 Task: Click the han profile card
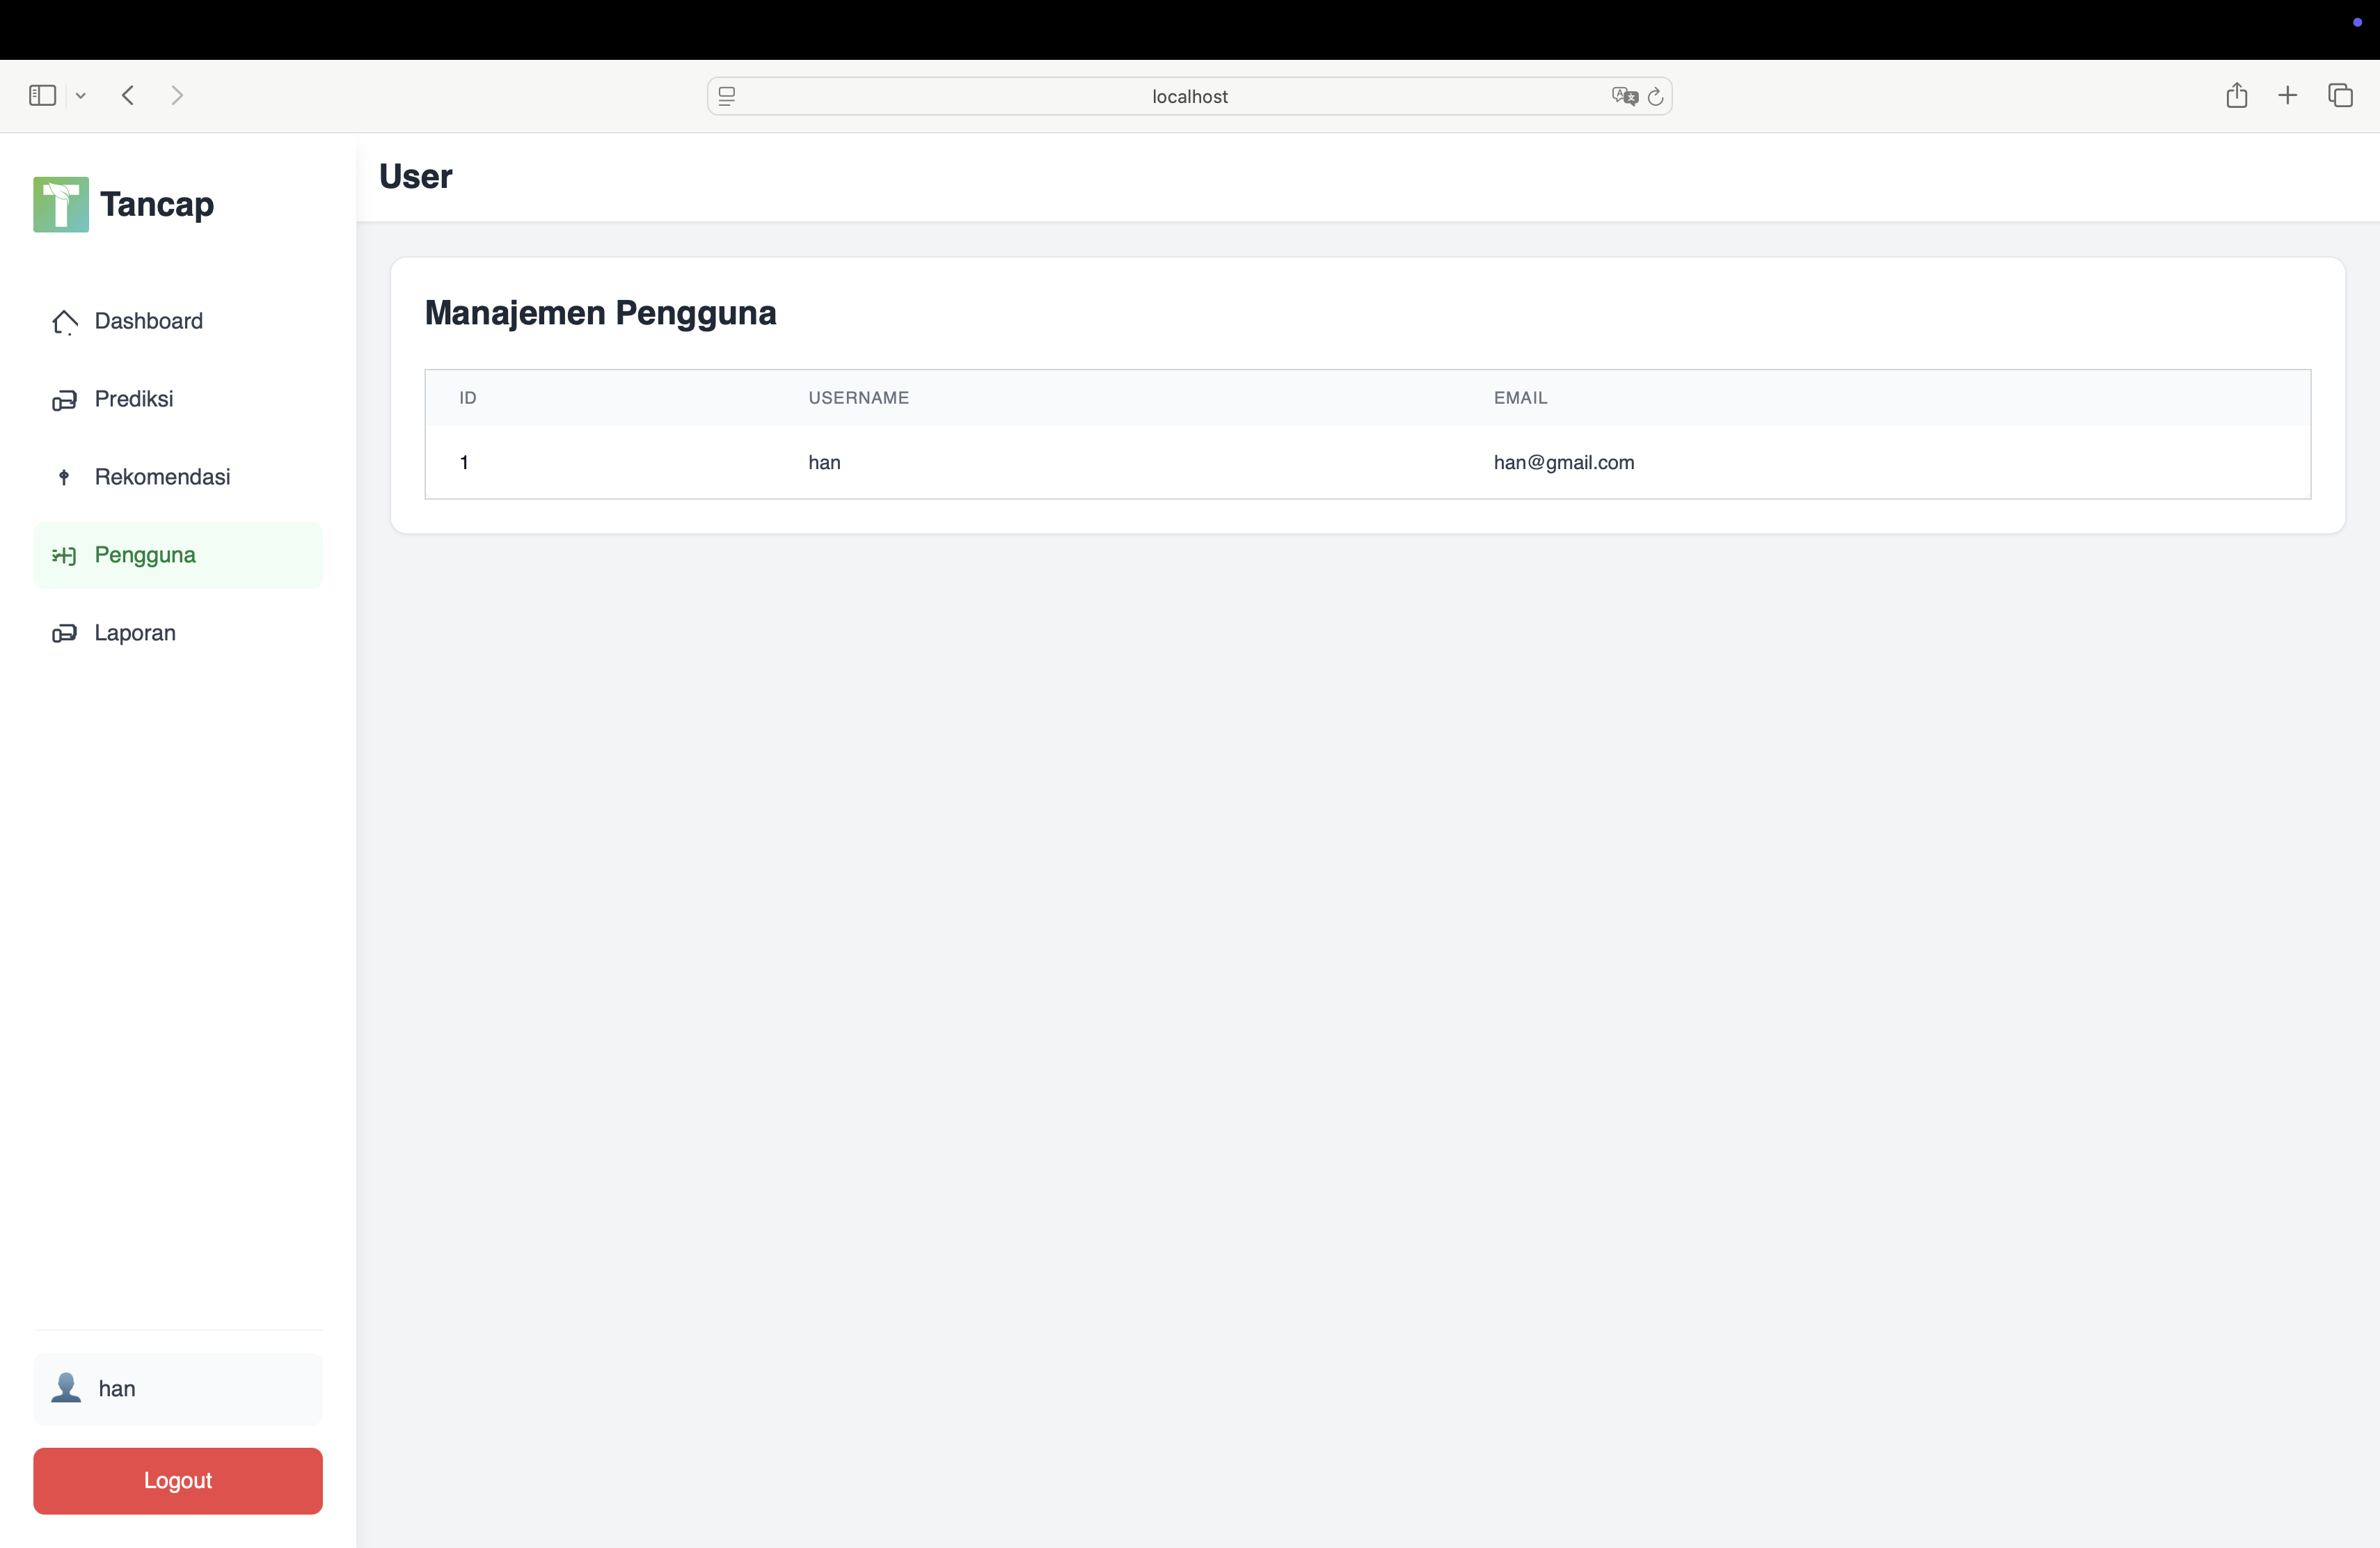(178, 1388)
